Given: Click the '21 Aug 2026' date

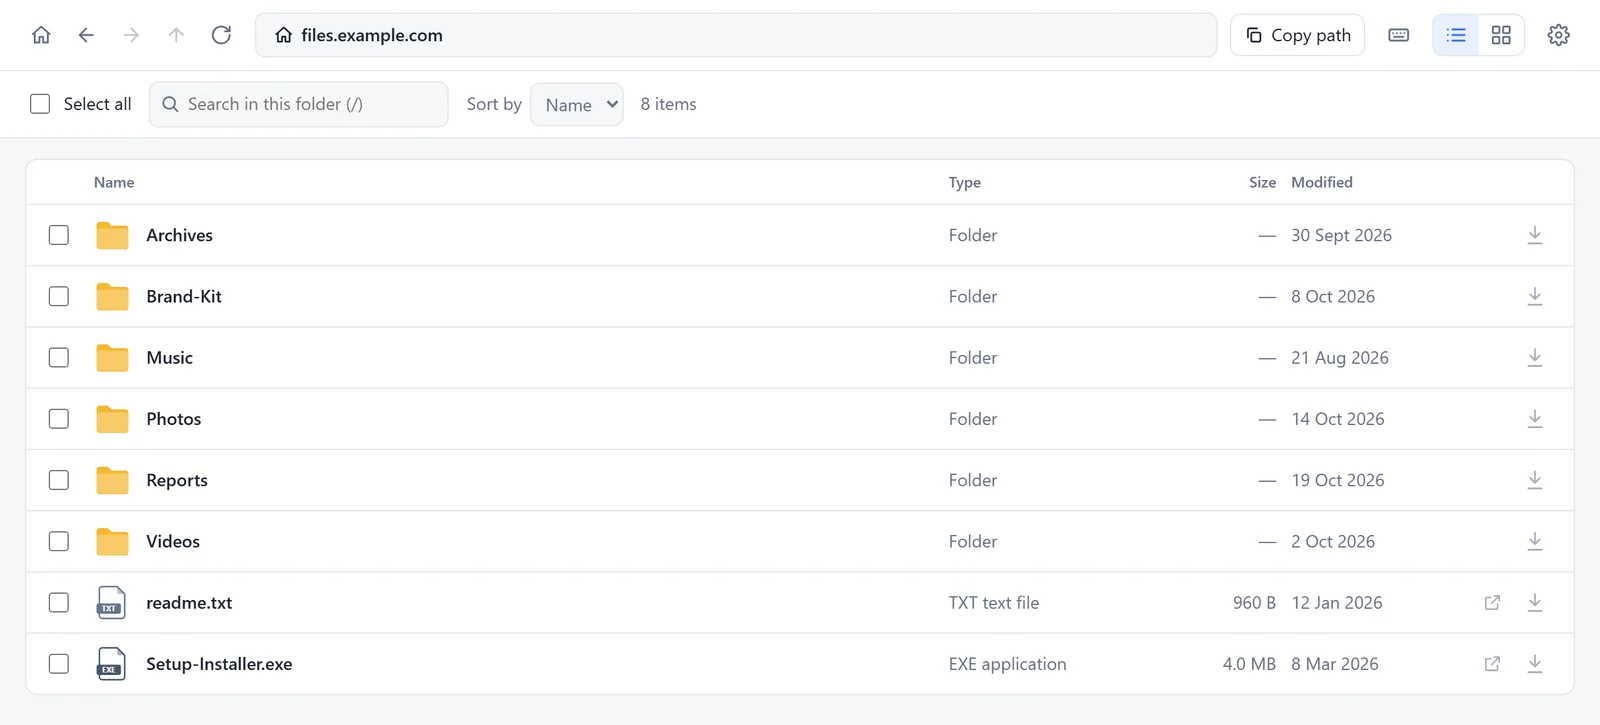Looking at the screenshot, I should pyautogui.click(x=1340, y=357).
